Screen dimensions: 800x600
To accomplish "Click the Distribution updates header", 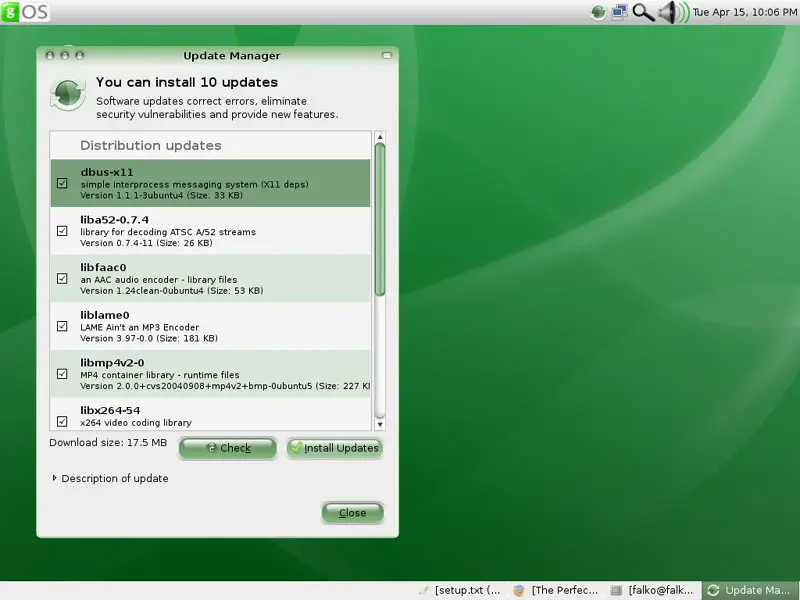I will coord(151,145).
